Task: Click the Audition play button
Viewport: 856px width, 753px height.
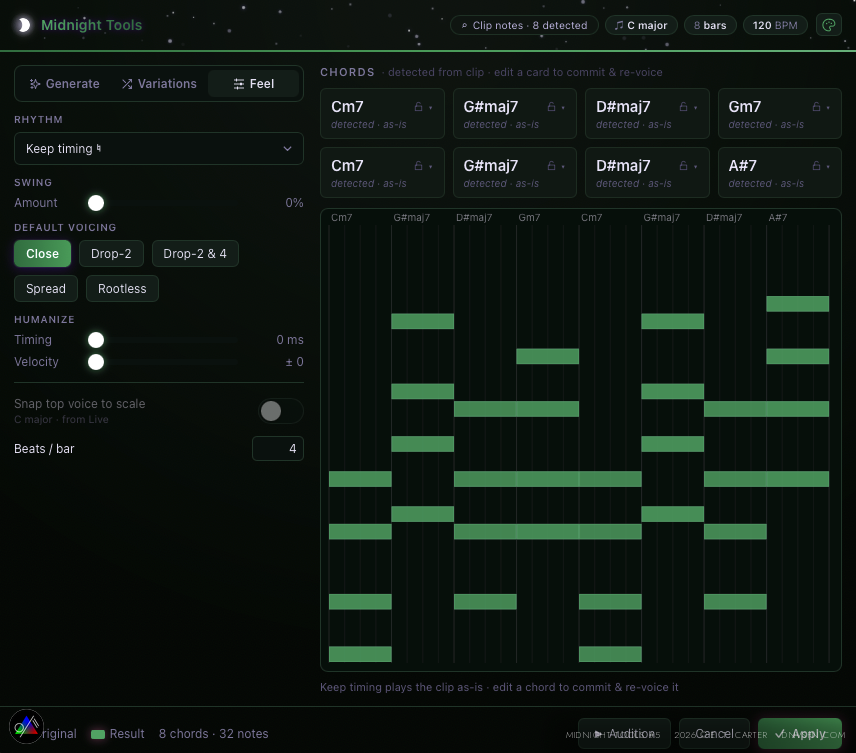Action: click(625, 734)
